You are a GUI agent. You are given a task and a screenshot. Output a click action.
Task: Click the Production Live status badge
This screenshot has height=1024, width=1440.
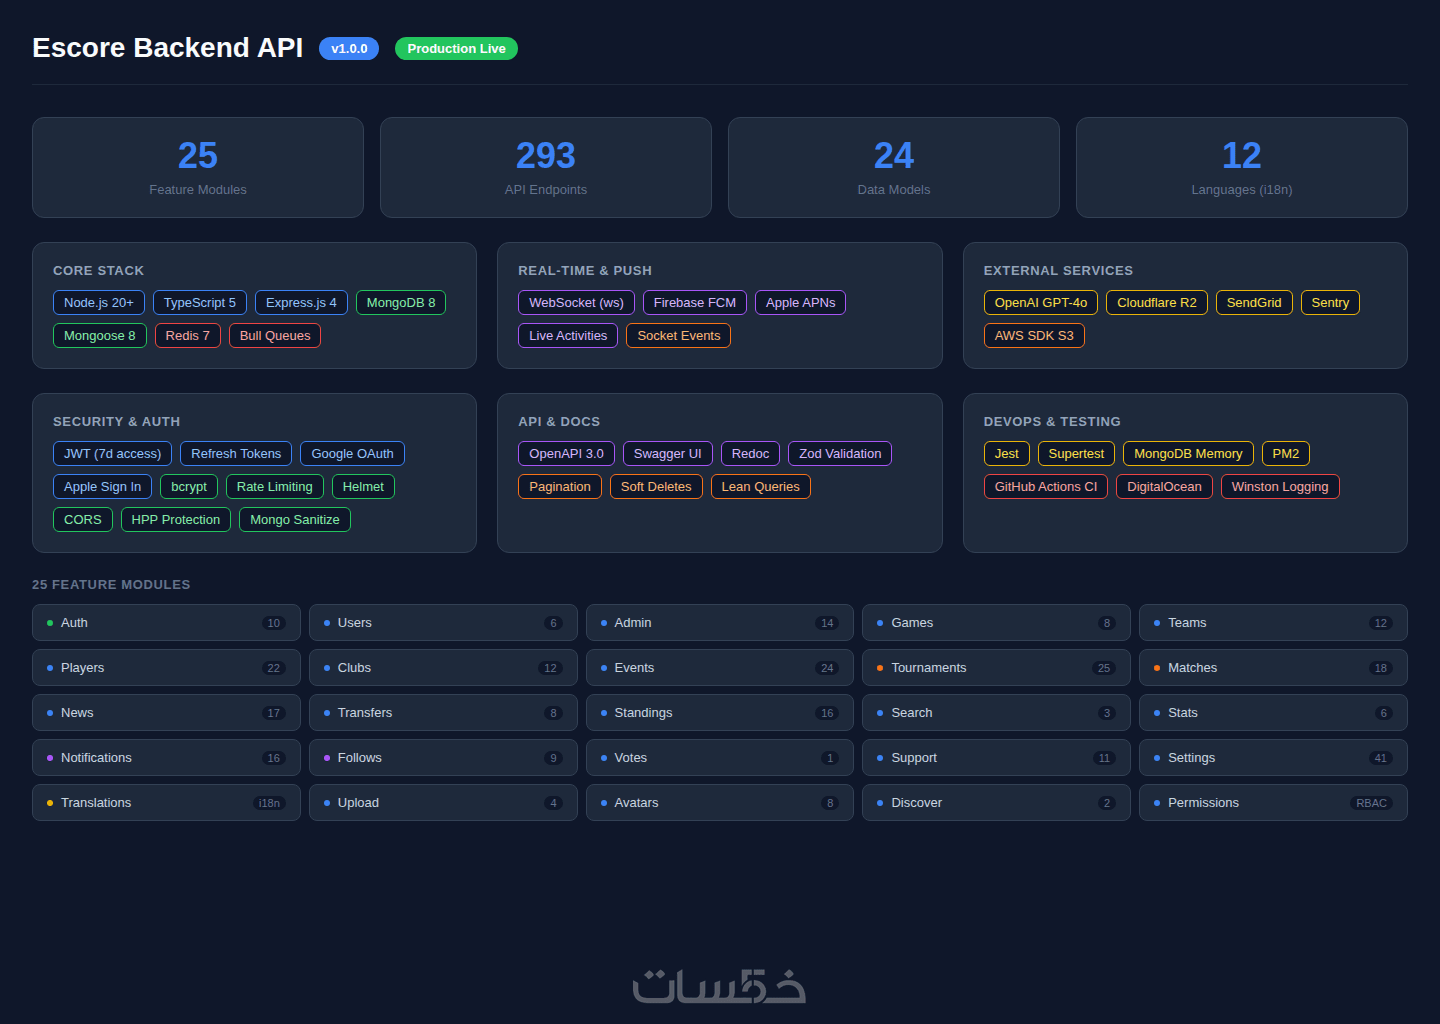[x=456, y=48]
